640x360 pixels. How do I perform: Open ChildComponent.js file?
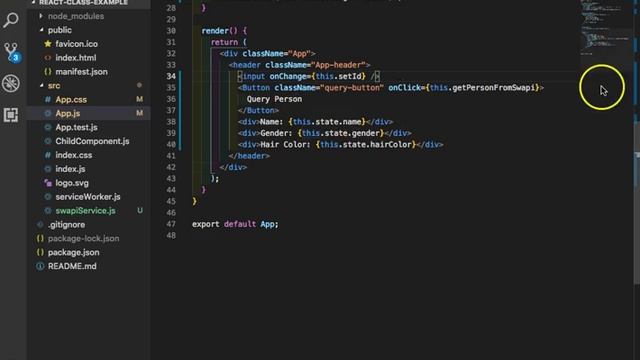(92, 141)
